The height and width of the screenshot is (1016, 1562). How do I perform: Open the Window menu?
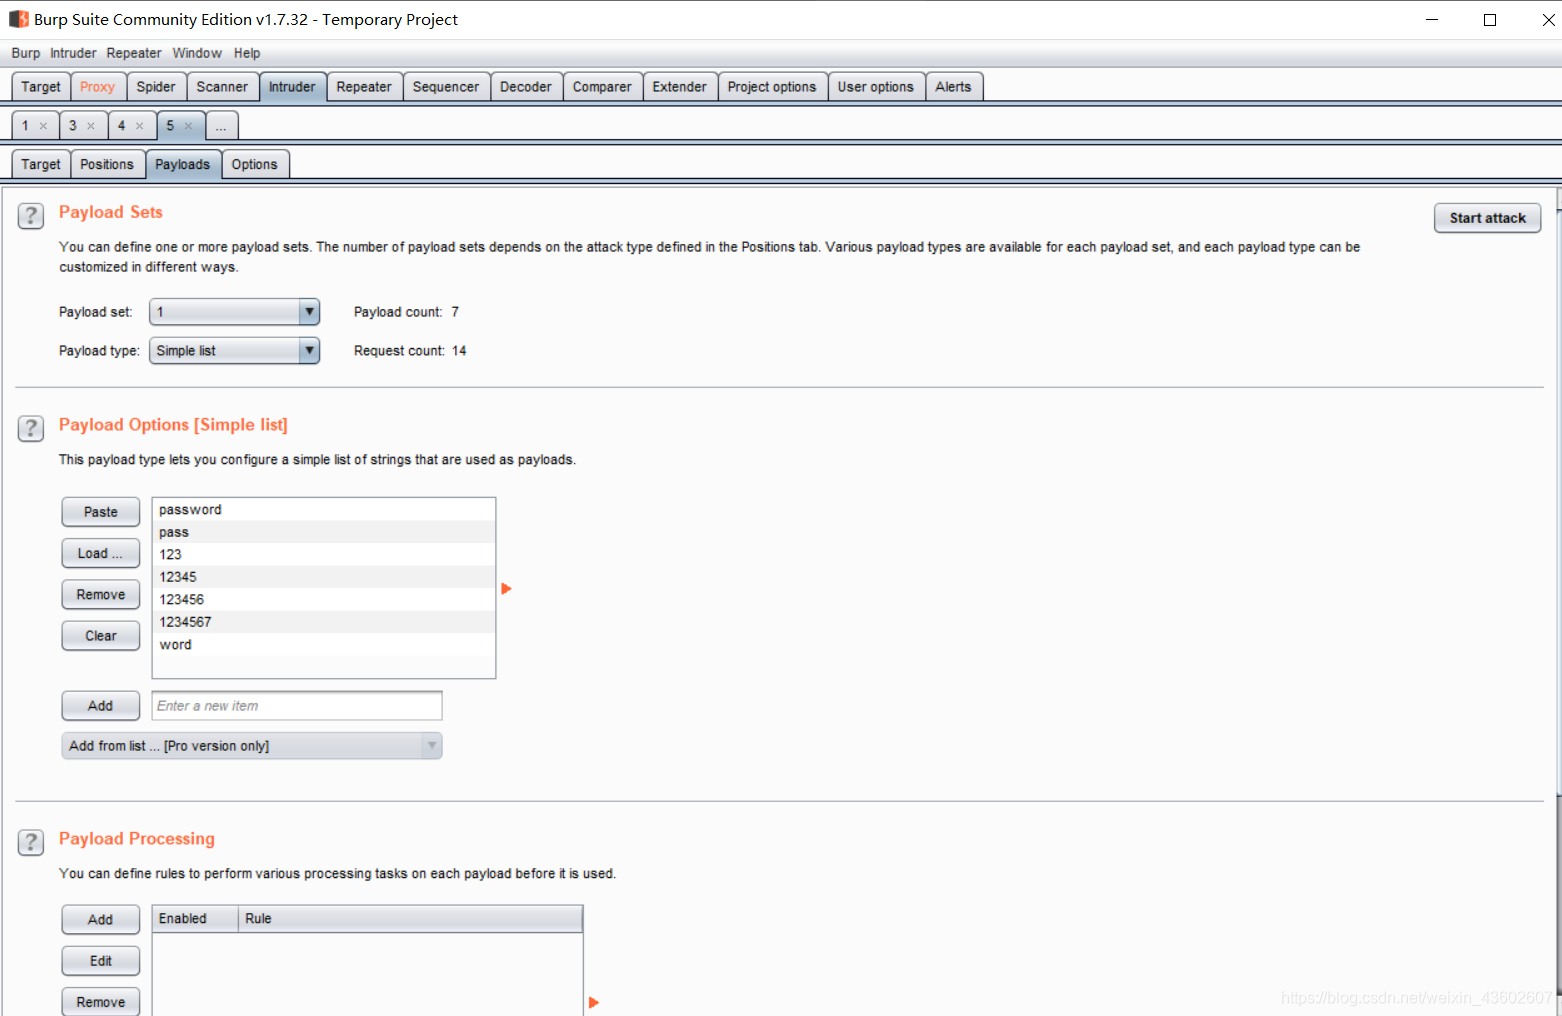point(197,53)
